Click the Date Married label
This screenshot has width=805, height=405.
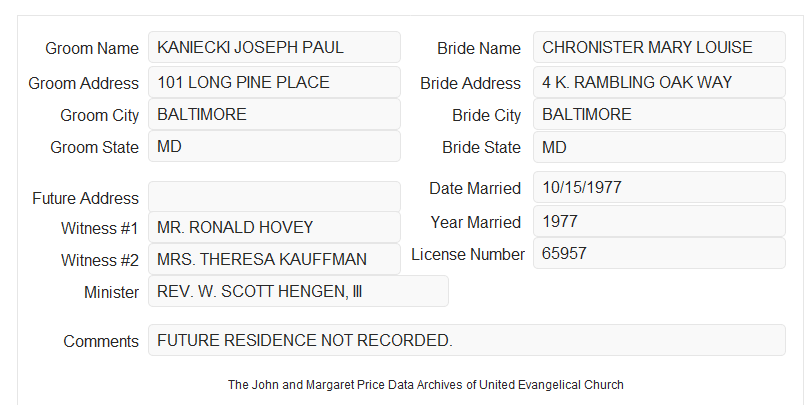tap(475, 188)
